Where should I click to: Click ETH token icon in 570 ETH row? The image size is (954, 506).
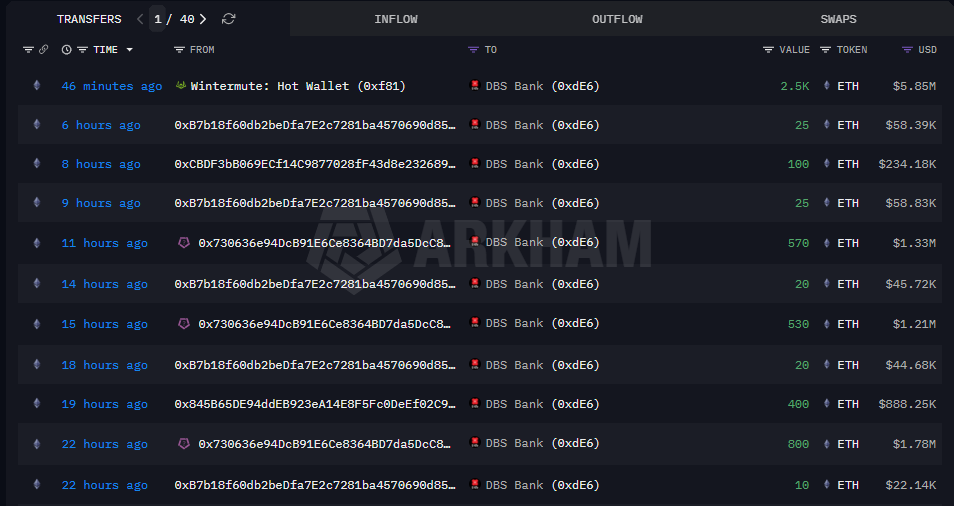[826, 242]
